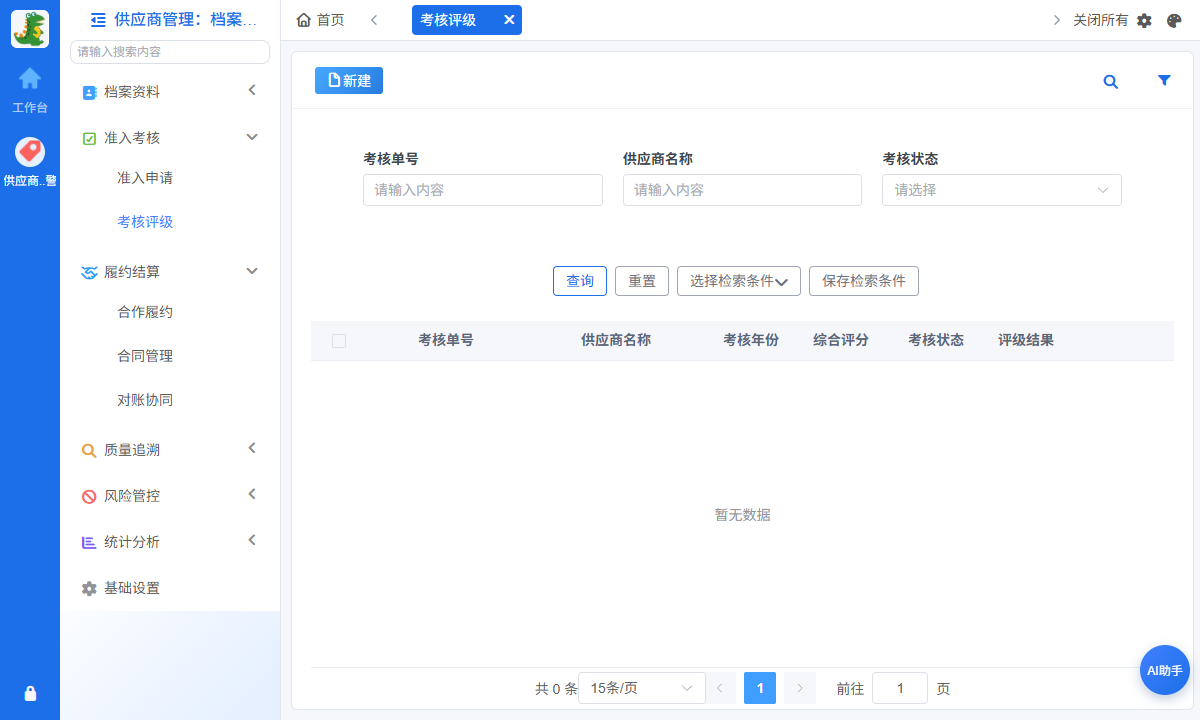Click the 考核年份 column header
This screenshot has height=720, width=1200.
[x=751, y=340]
